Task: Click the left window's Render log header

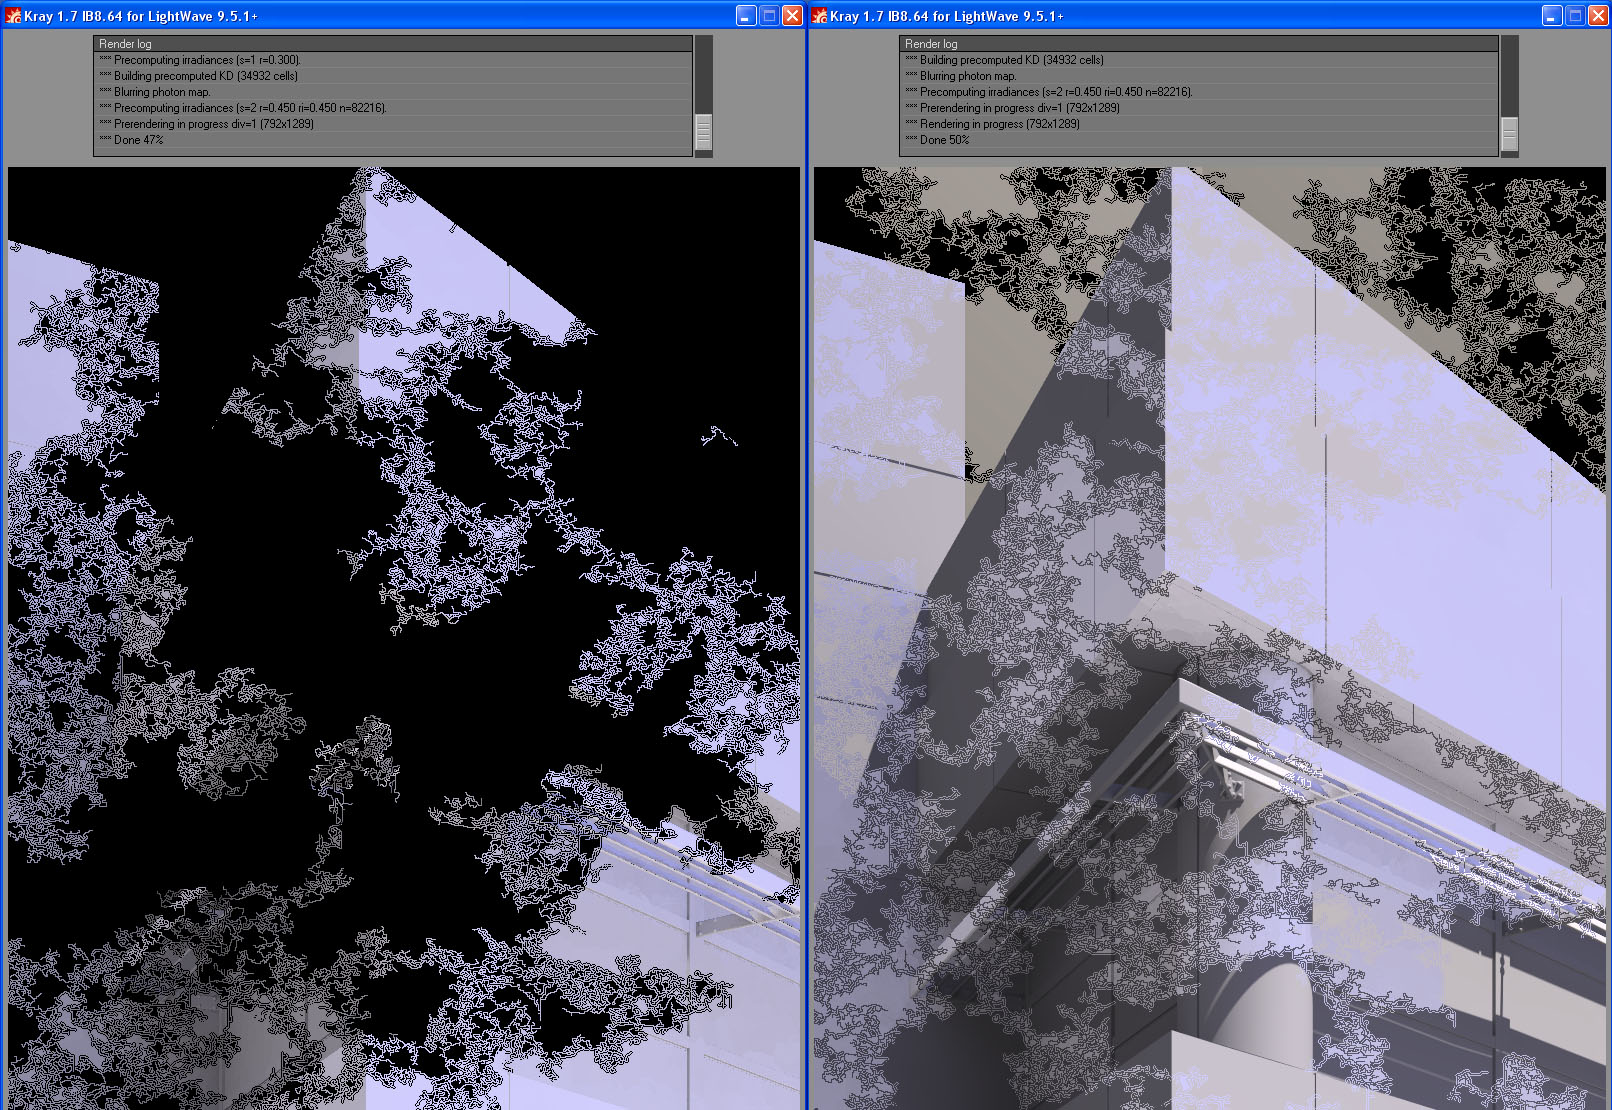Action: pyautogui.click(x=125, y=44)
